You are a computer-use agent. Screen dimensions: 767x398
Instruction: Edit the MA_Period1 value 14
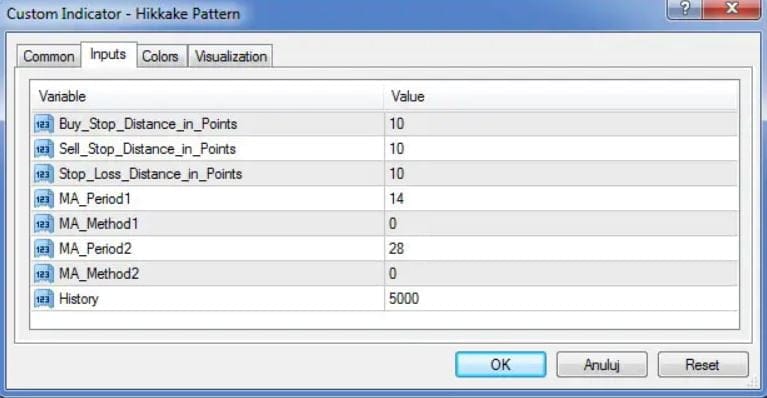(x=561, y=199)
